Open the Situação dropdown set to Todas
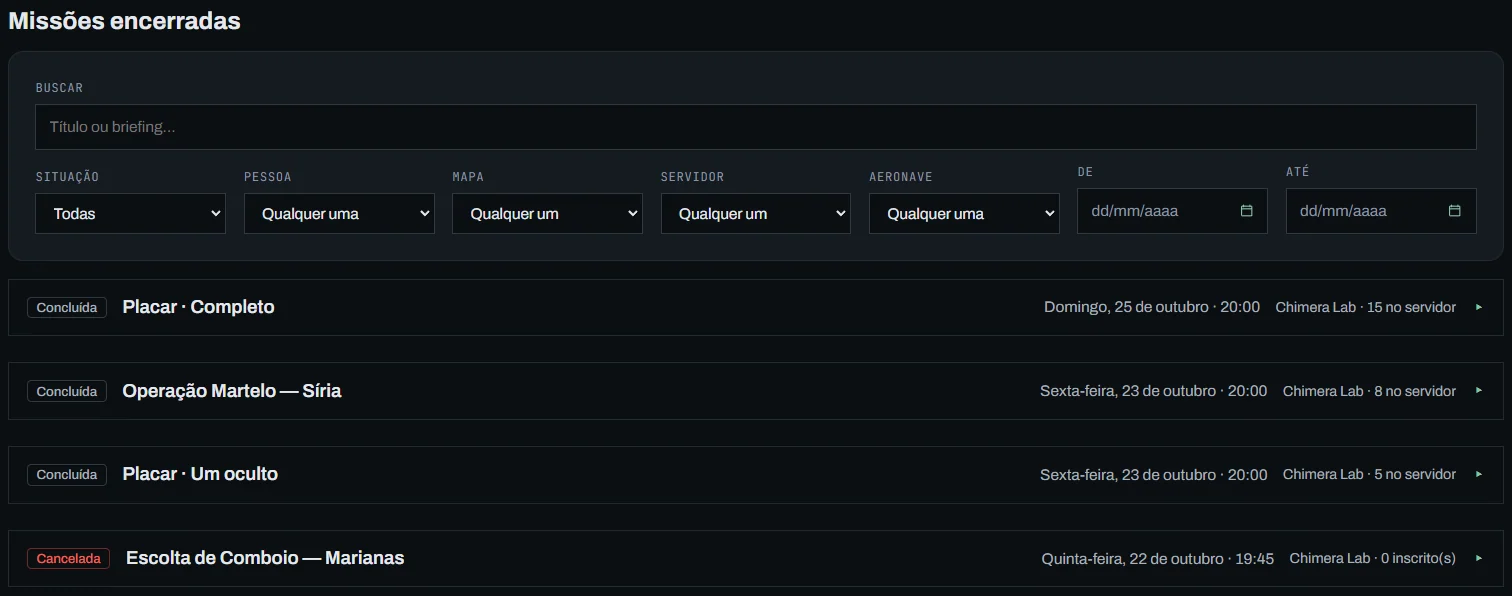The image size is (1512, 596). tap(130, 213)
